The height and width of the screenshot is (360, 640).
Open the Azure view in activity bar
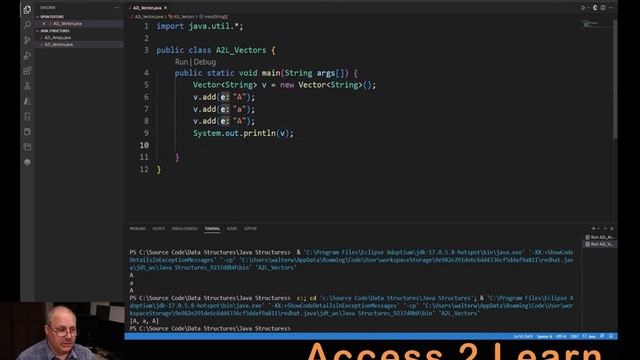click(x=27, y=101)
